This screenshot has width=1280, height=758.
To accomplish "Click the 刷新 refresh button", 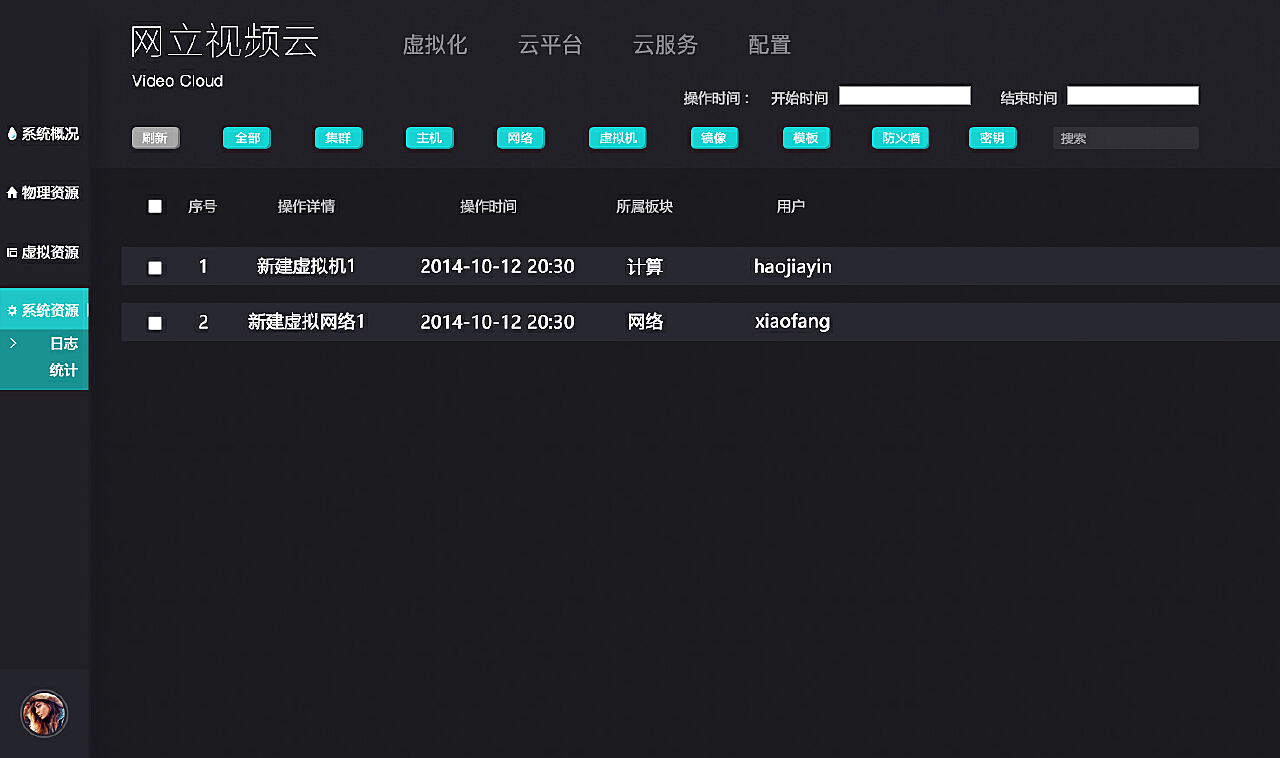I will (155, 138).
